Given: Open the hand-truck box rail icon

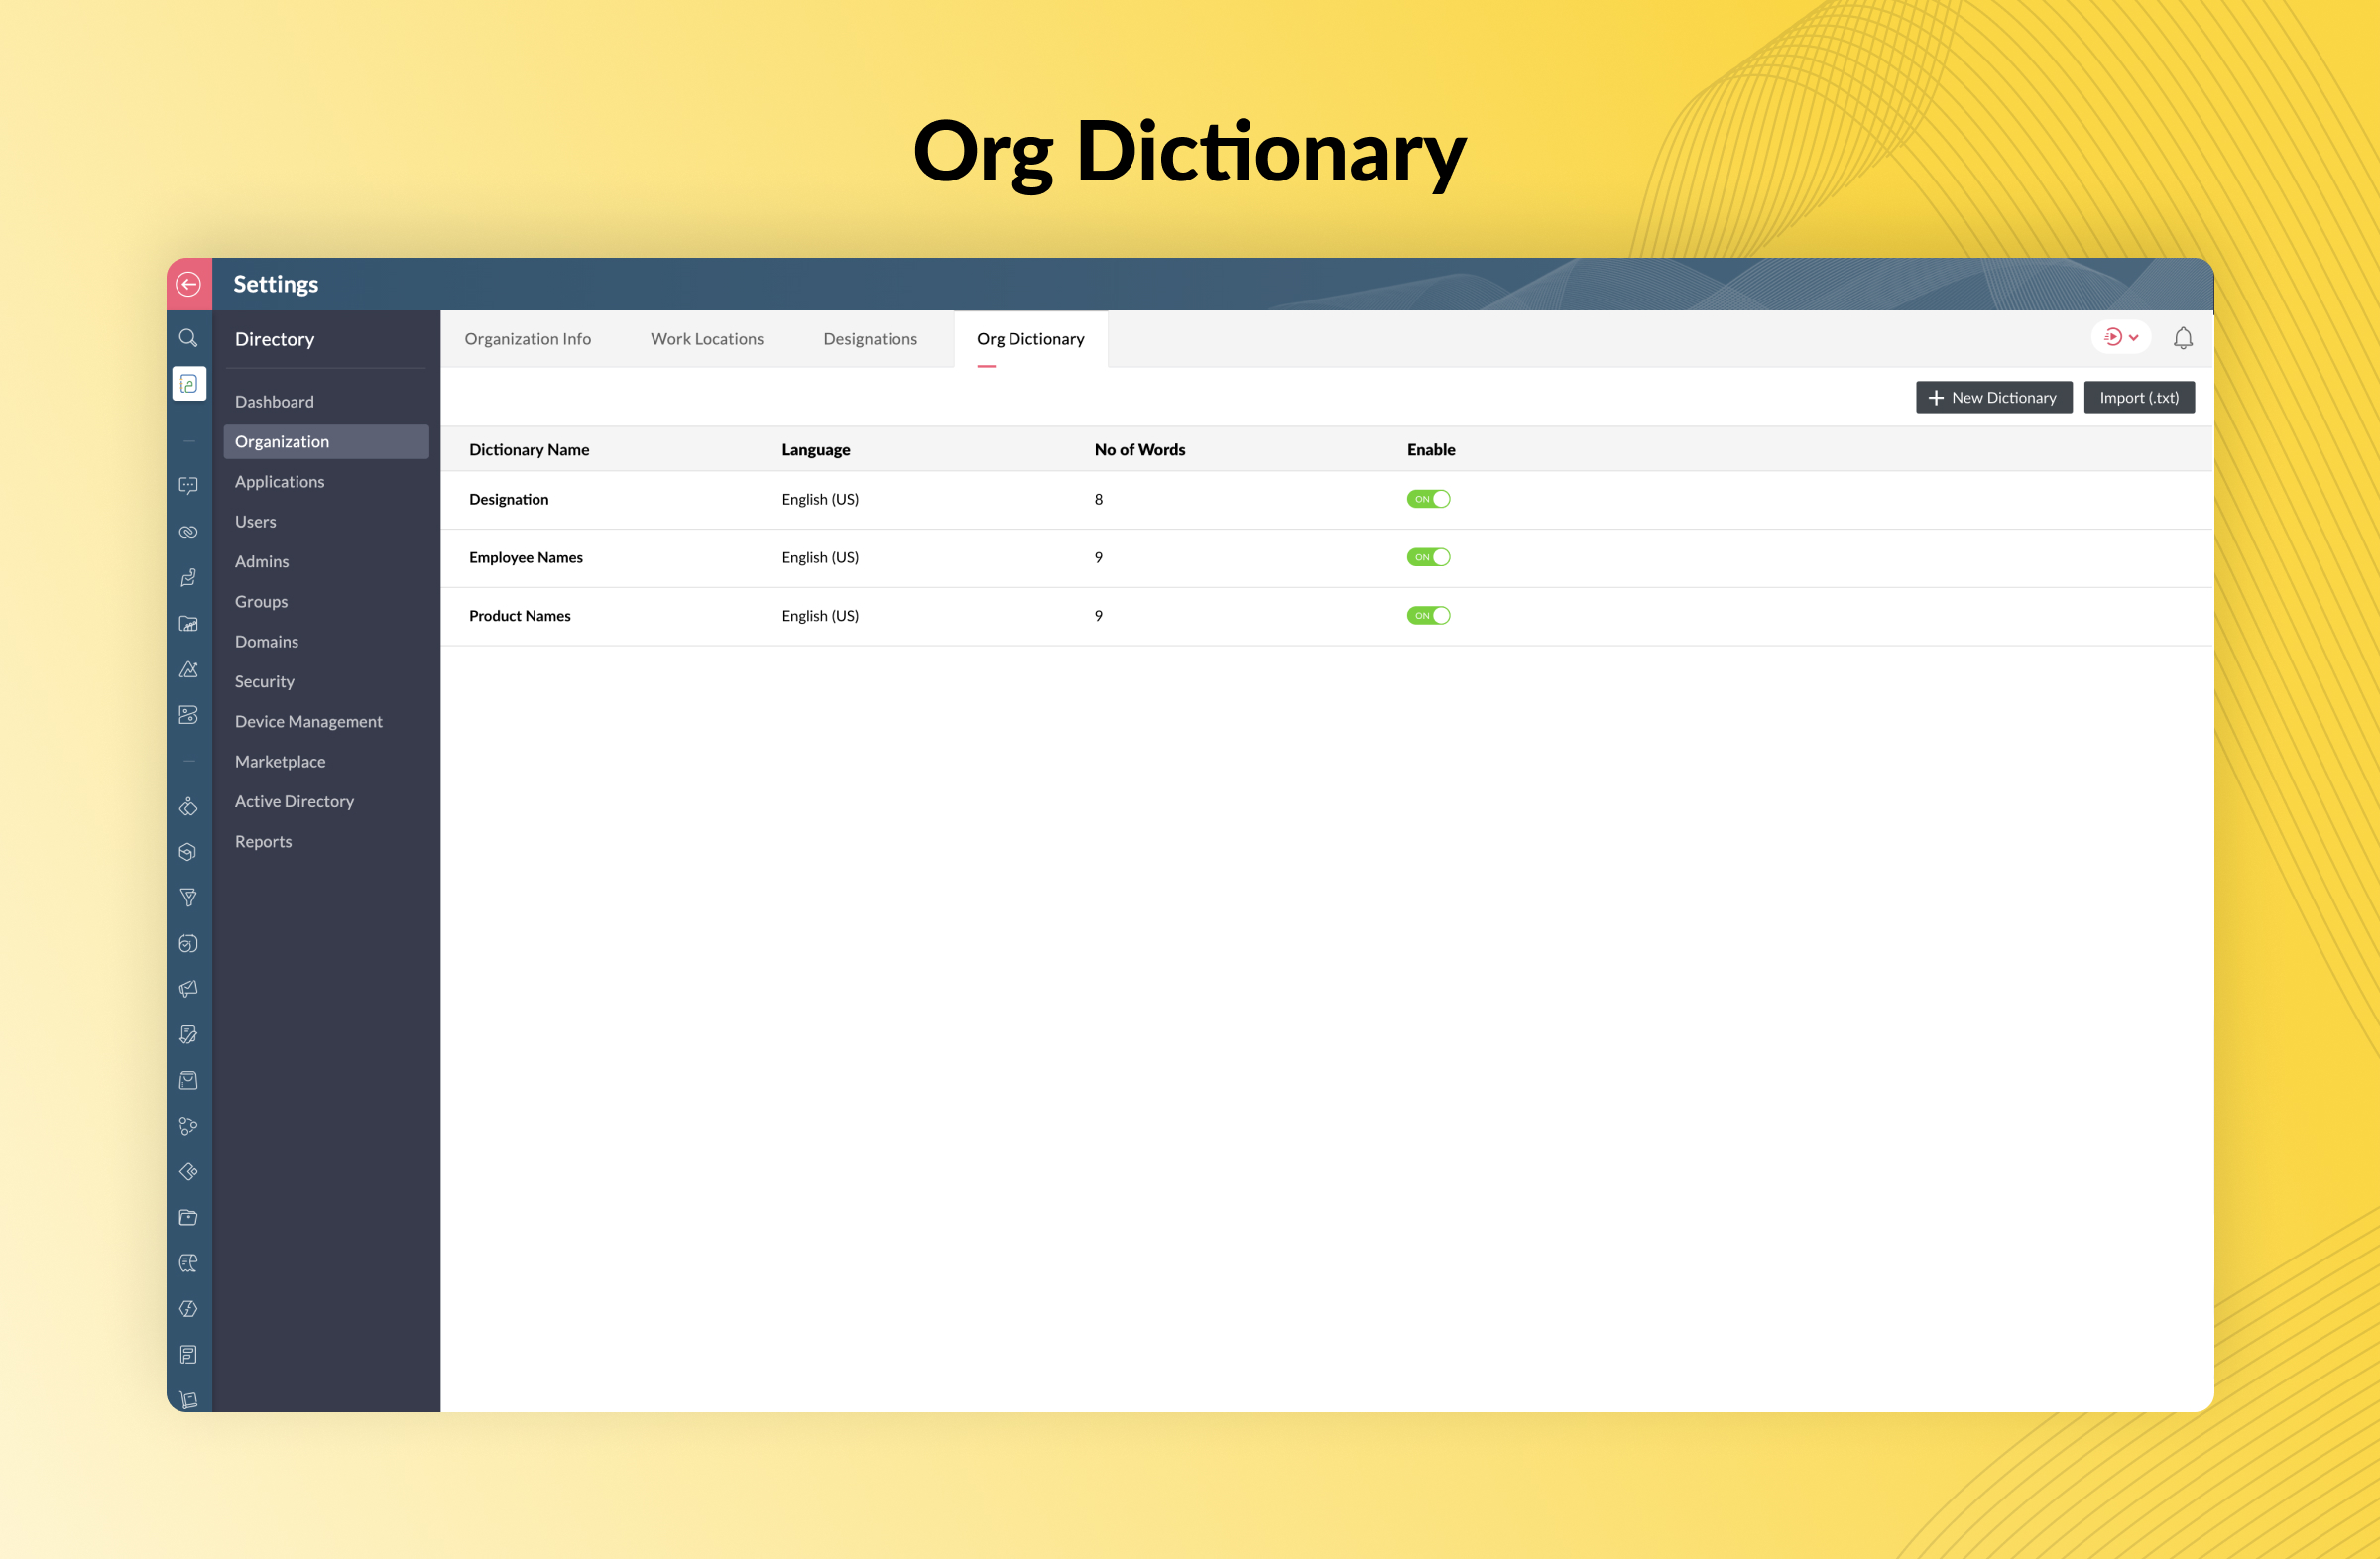Looking at the screenshot, I should 188,1399.
